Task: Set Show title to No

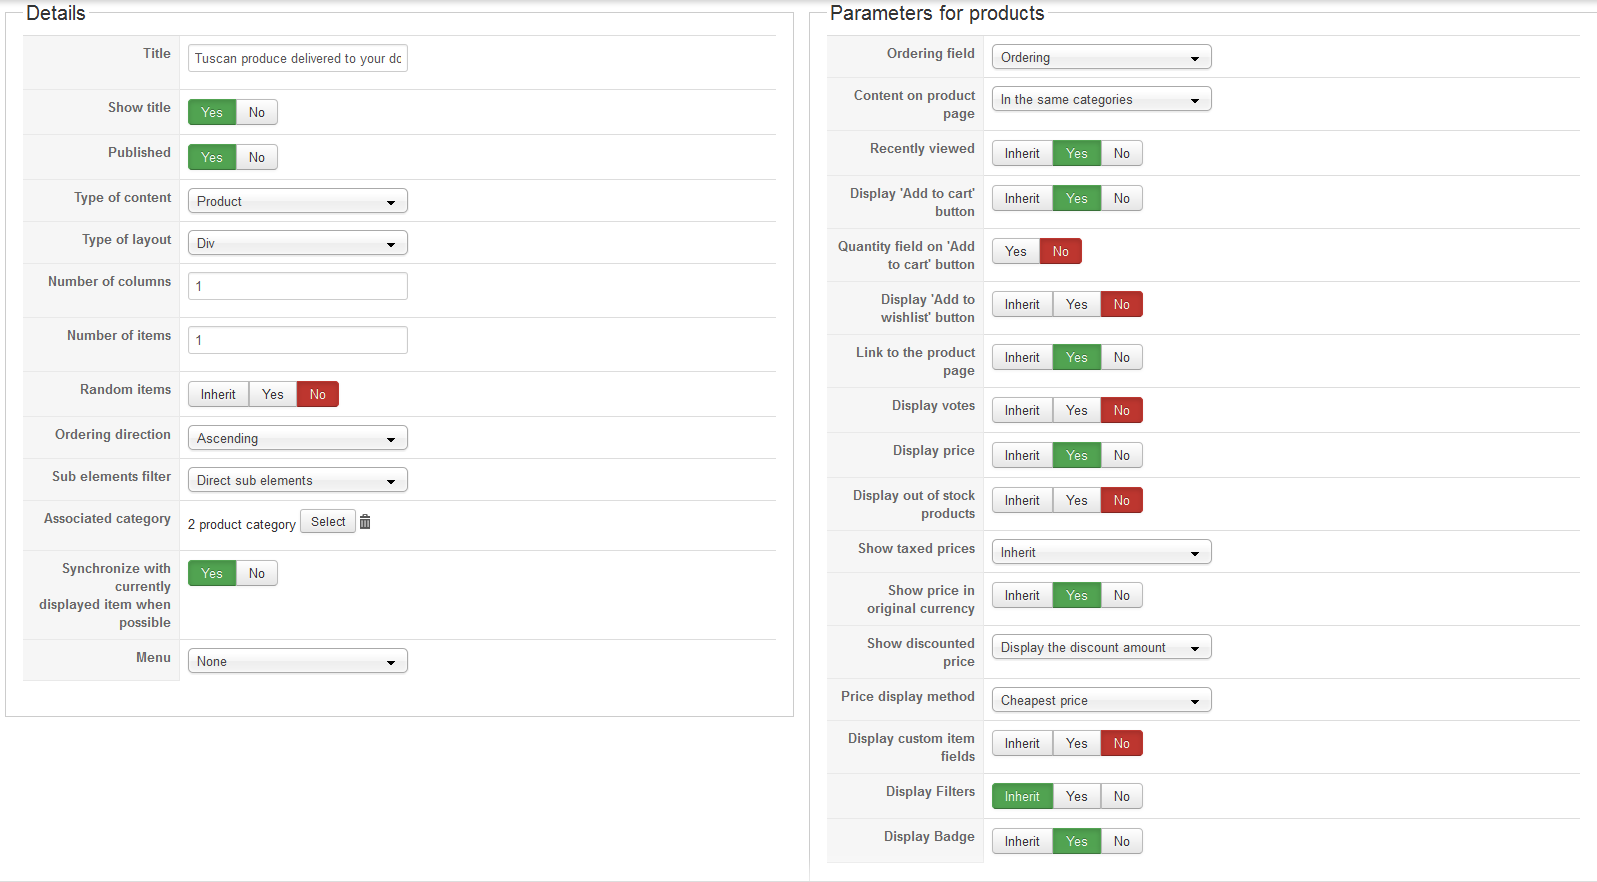Action: pyautogui.click(x=257, y=112)
